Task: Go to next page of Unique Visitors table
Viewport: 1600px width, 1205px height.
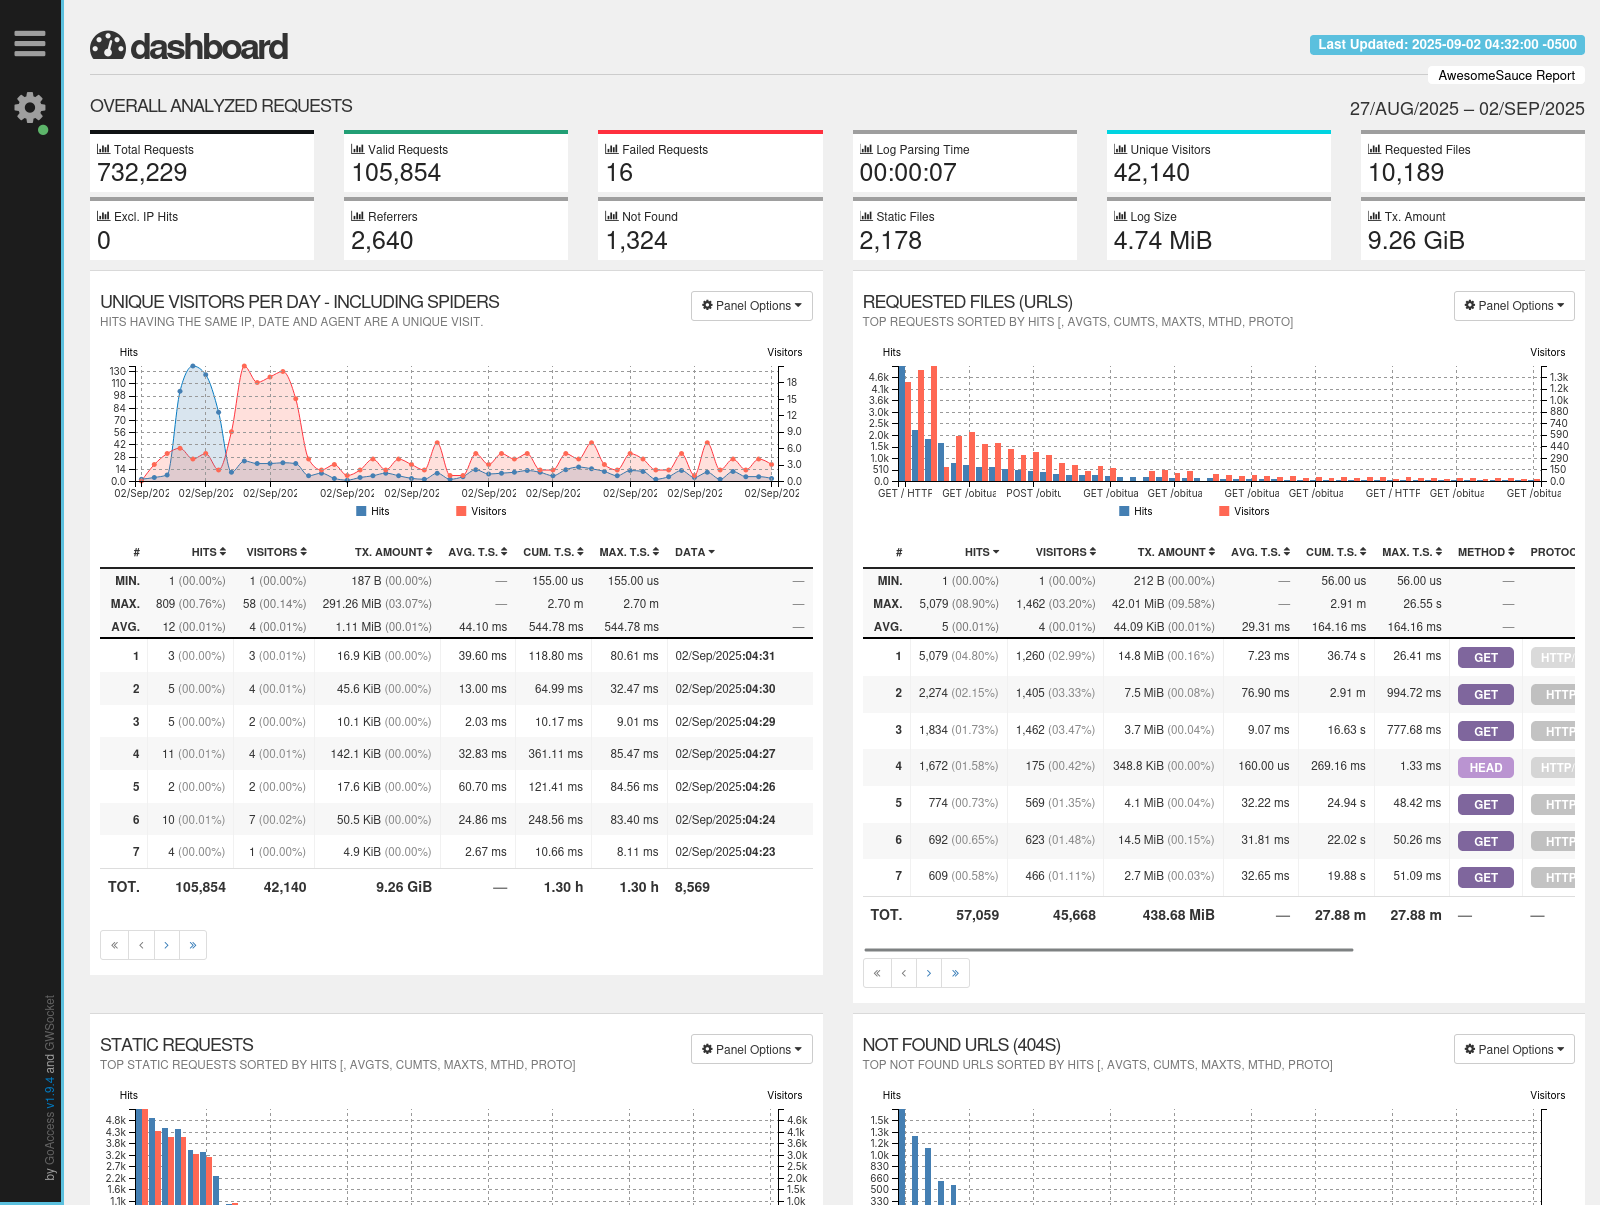Action: [167, 945]
